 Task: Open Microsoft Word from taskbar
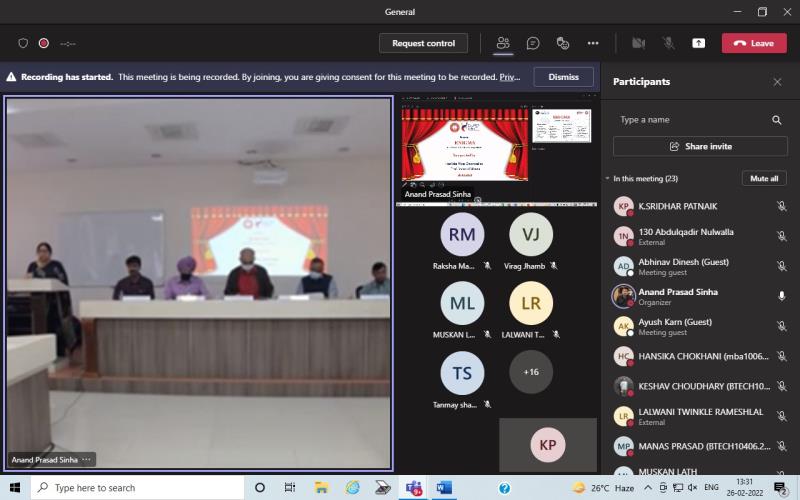point(444,488)
